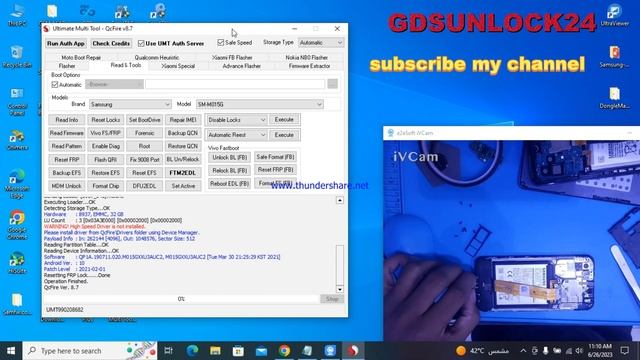Open the volume control in tray
The width and height of the screenshot is (640, 360).
(579, 351)
